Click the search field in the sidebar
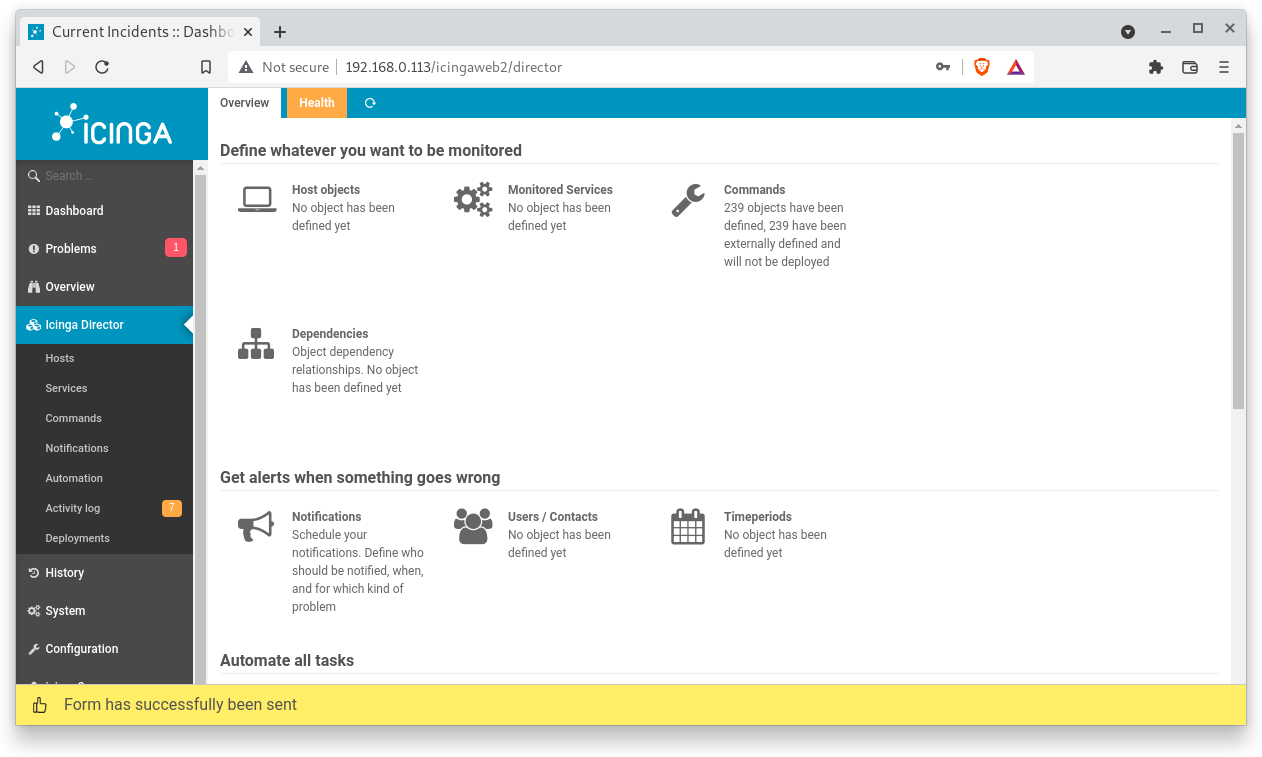 point(100,175)
